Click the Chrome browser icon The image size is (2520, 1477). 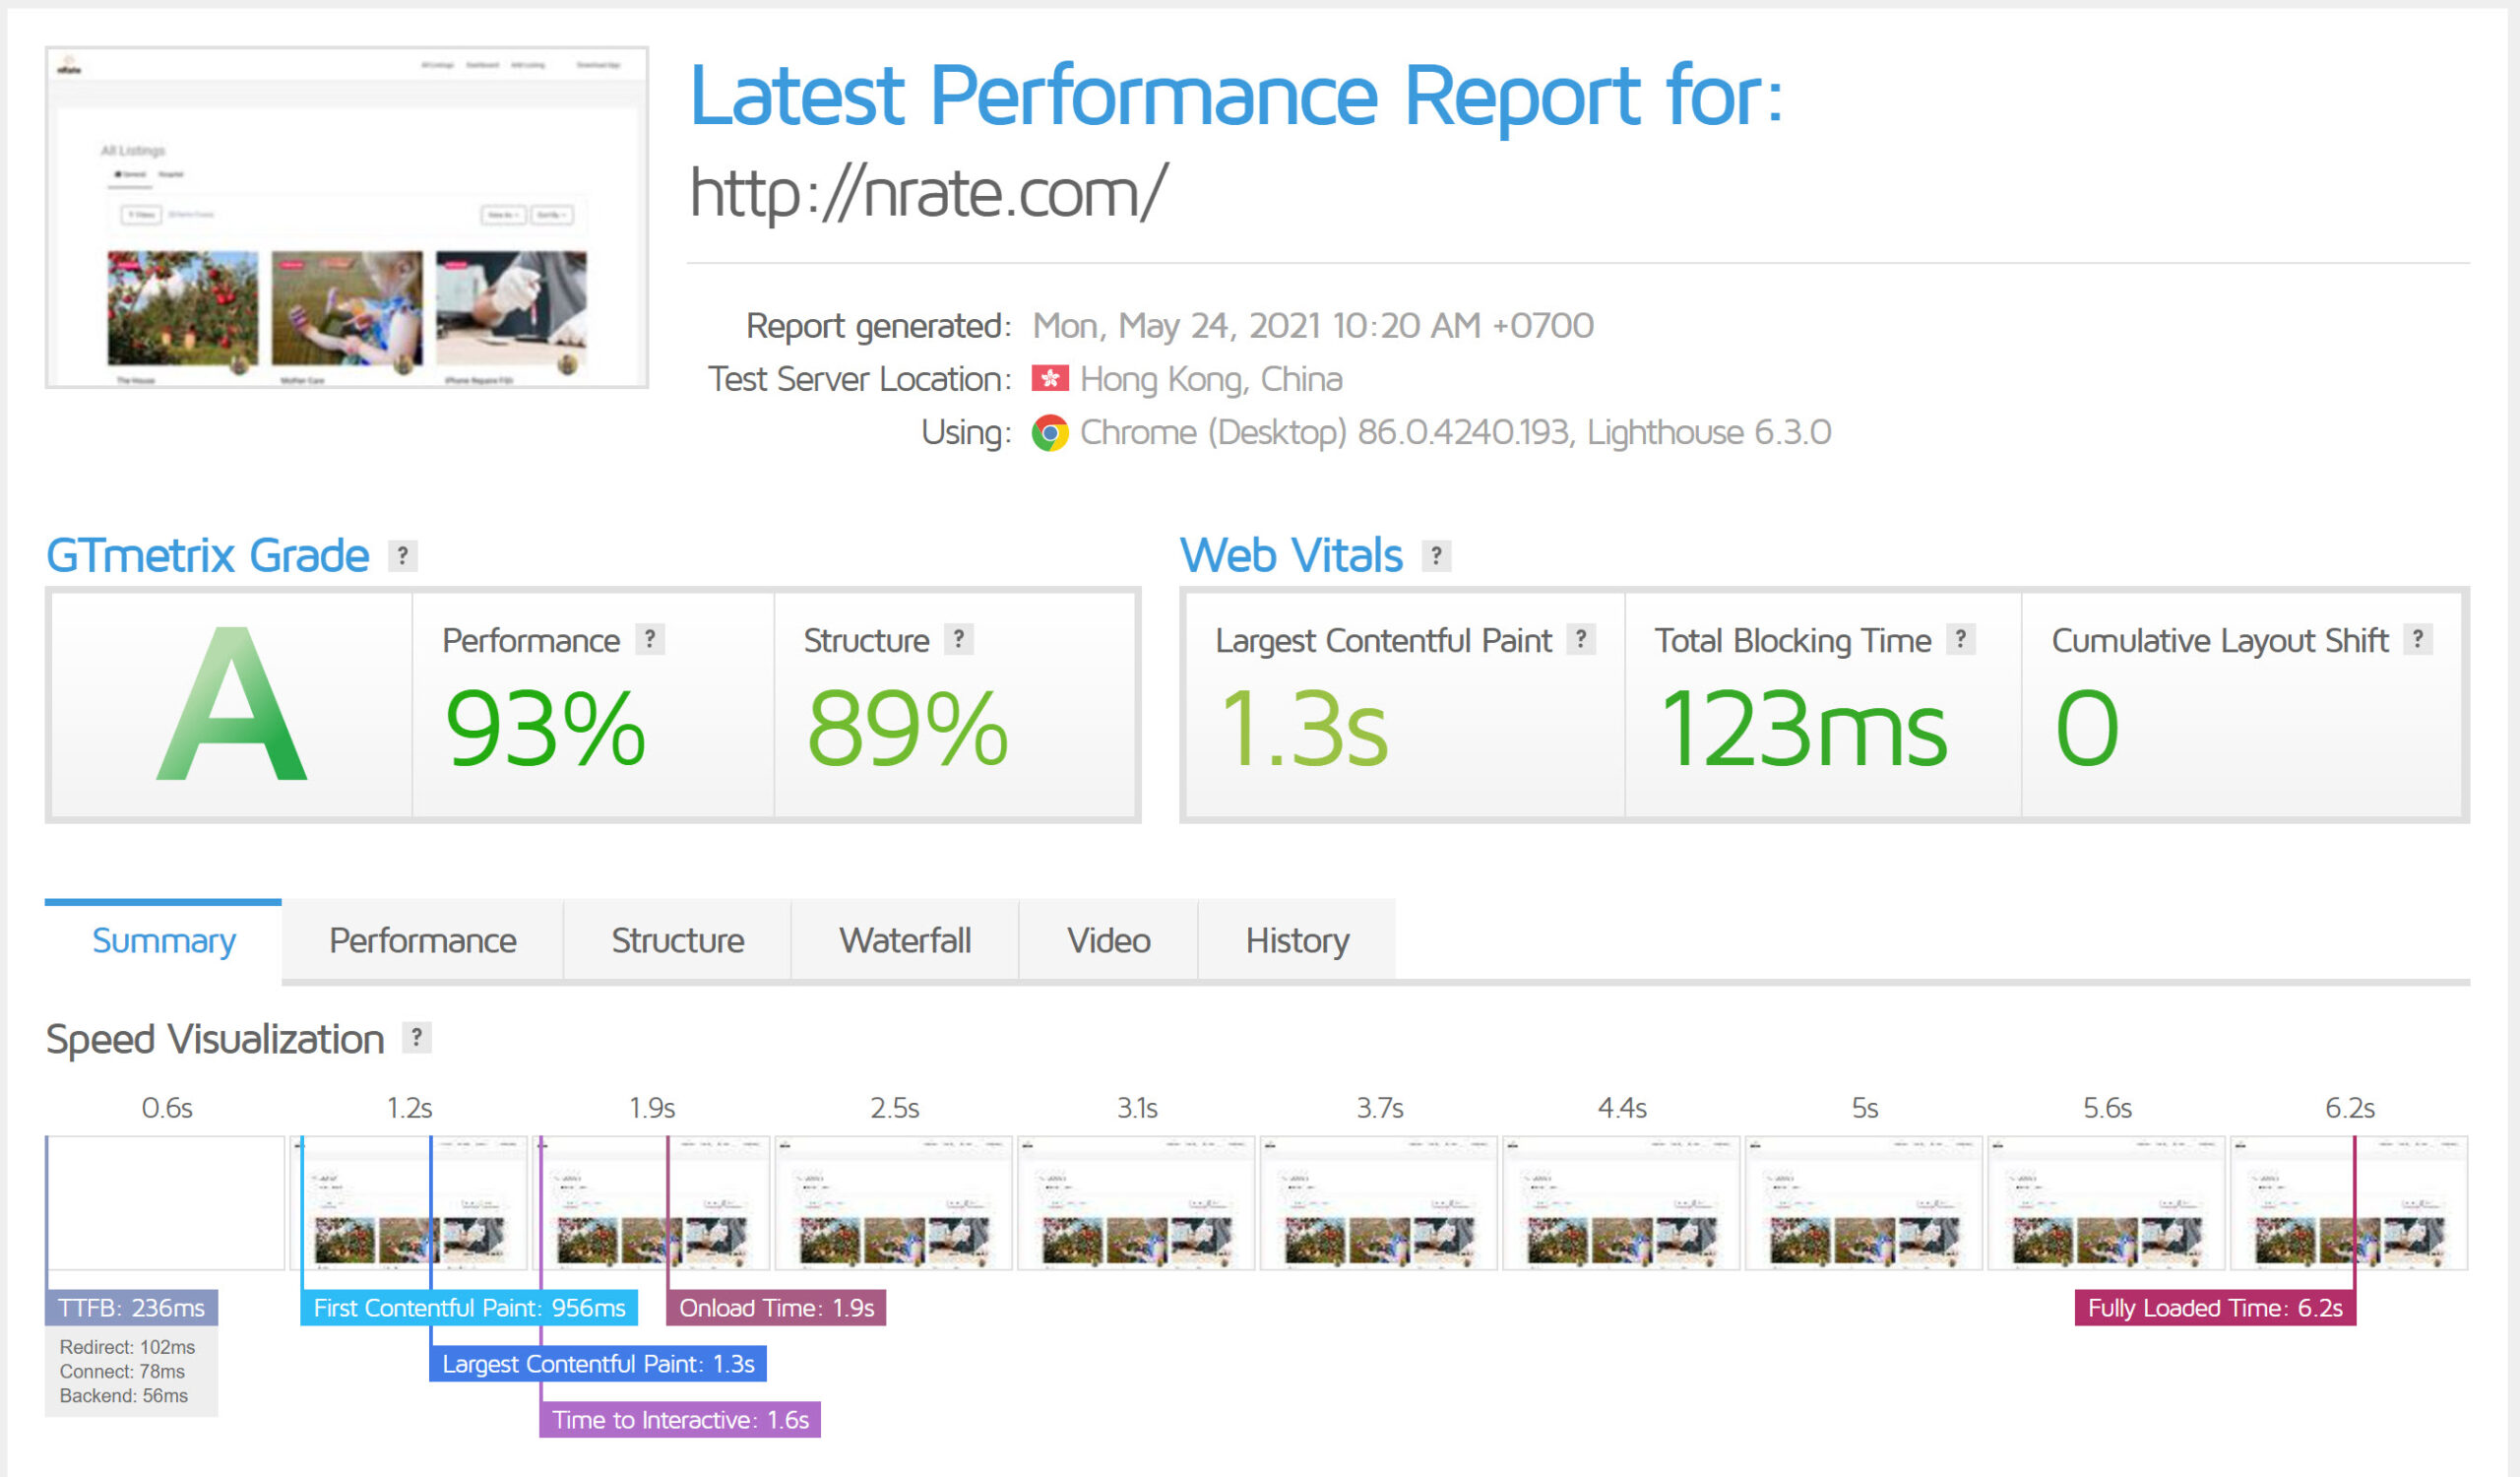pyautogui.click(x=1050, y=433)
